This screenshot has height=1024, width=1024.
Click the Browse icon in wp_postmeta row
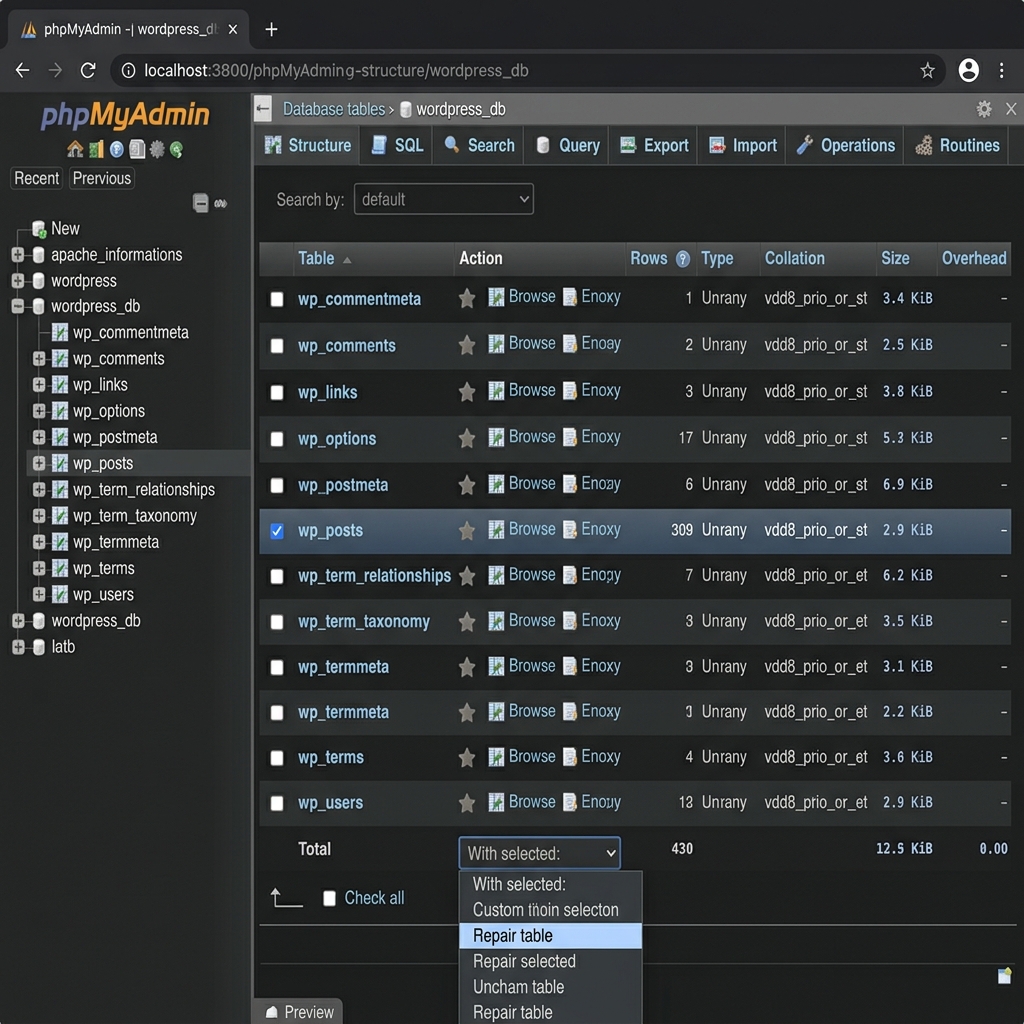coord(496,484)
